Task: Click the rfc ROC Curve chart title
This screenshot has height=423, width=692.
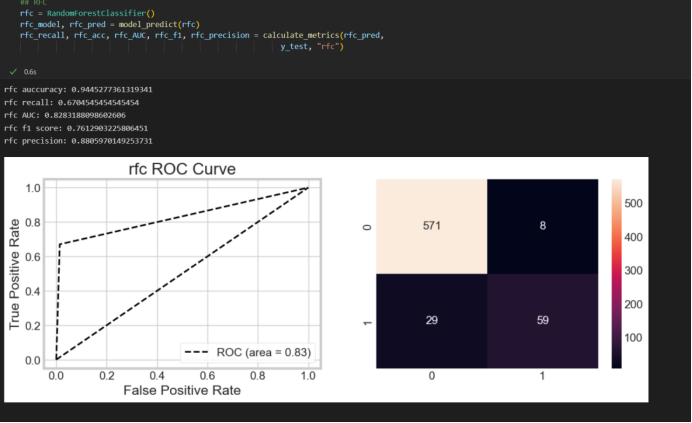Action: (181, 169)
